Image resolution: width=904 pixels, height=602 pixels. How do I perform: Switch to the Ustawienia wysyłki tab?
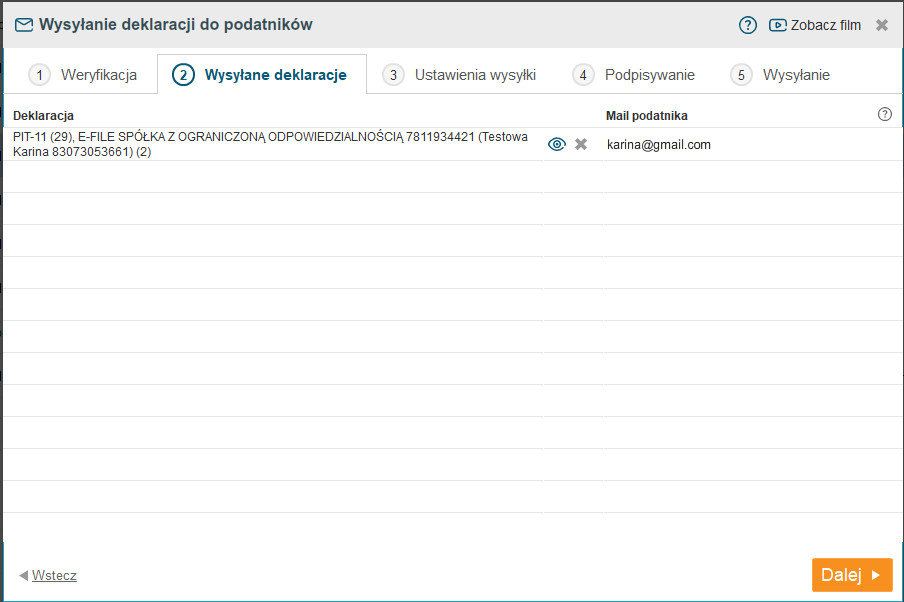(x=461, y=75)
